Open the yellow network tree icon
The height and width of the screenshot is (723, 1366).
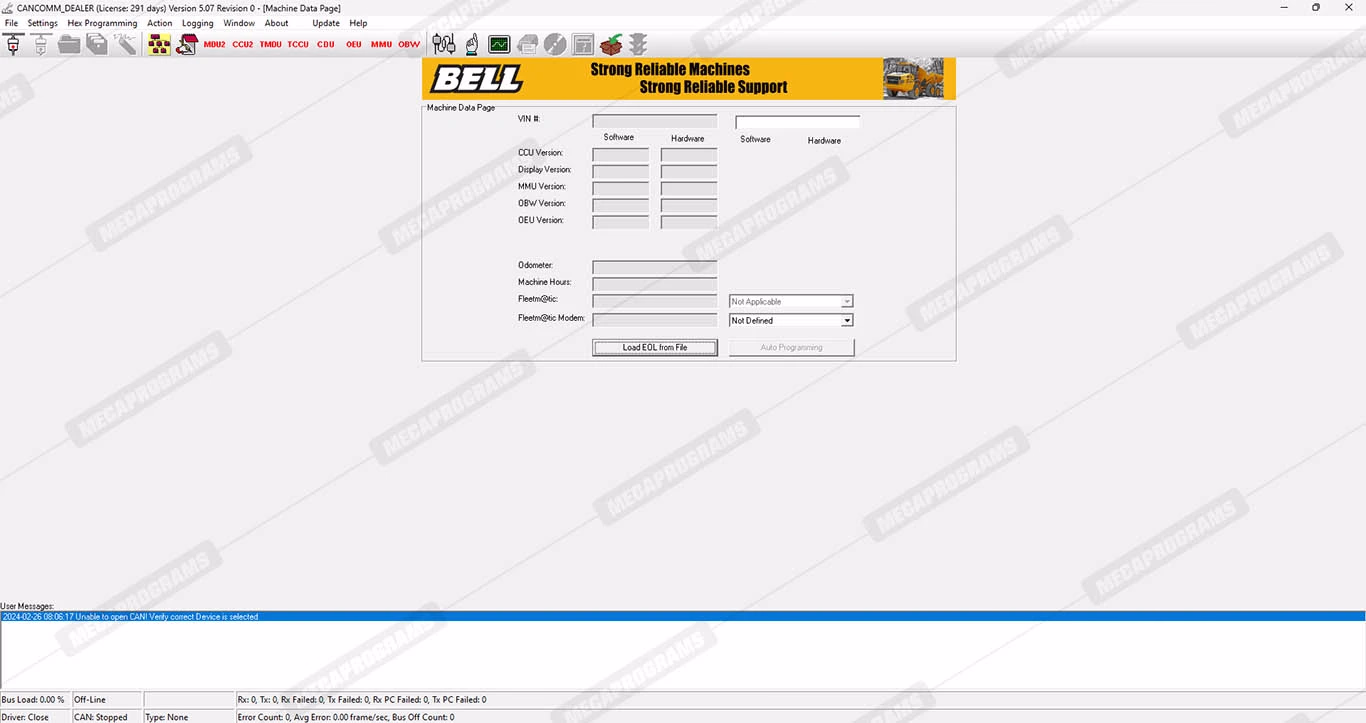[x=159, y=44]
